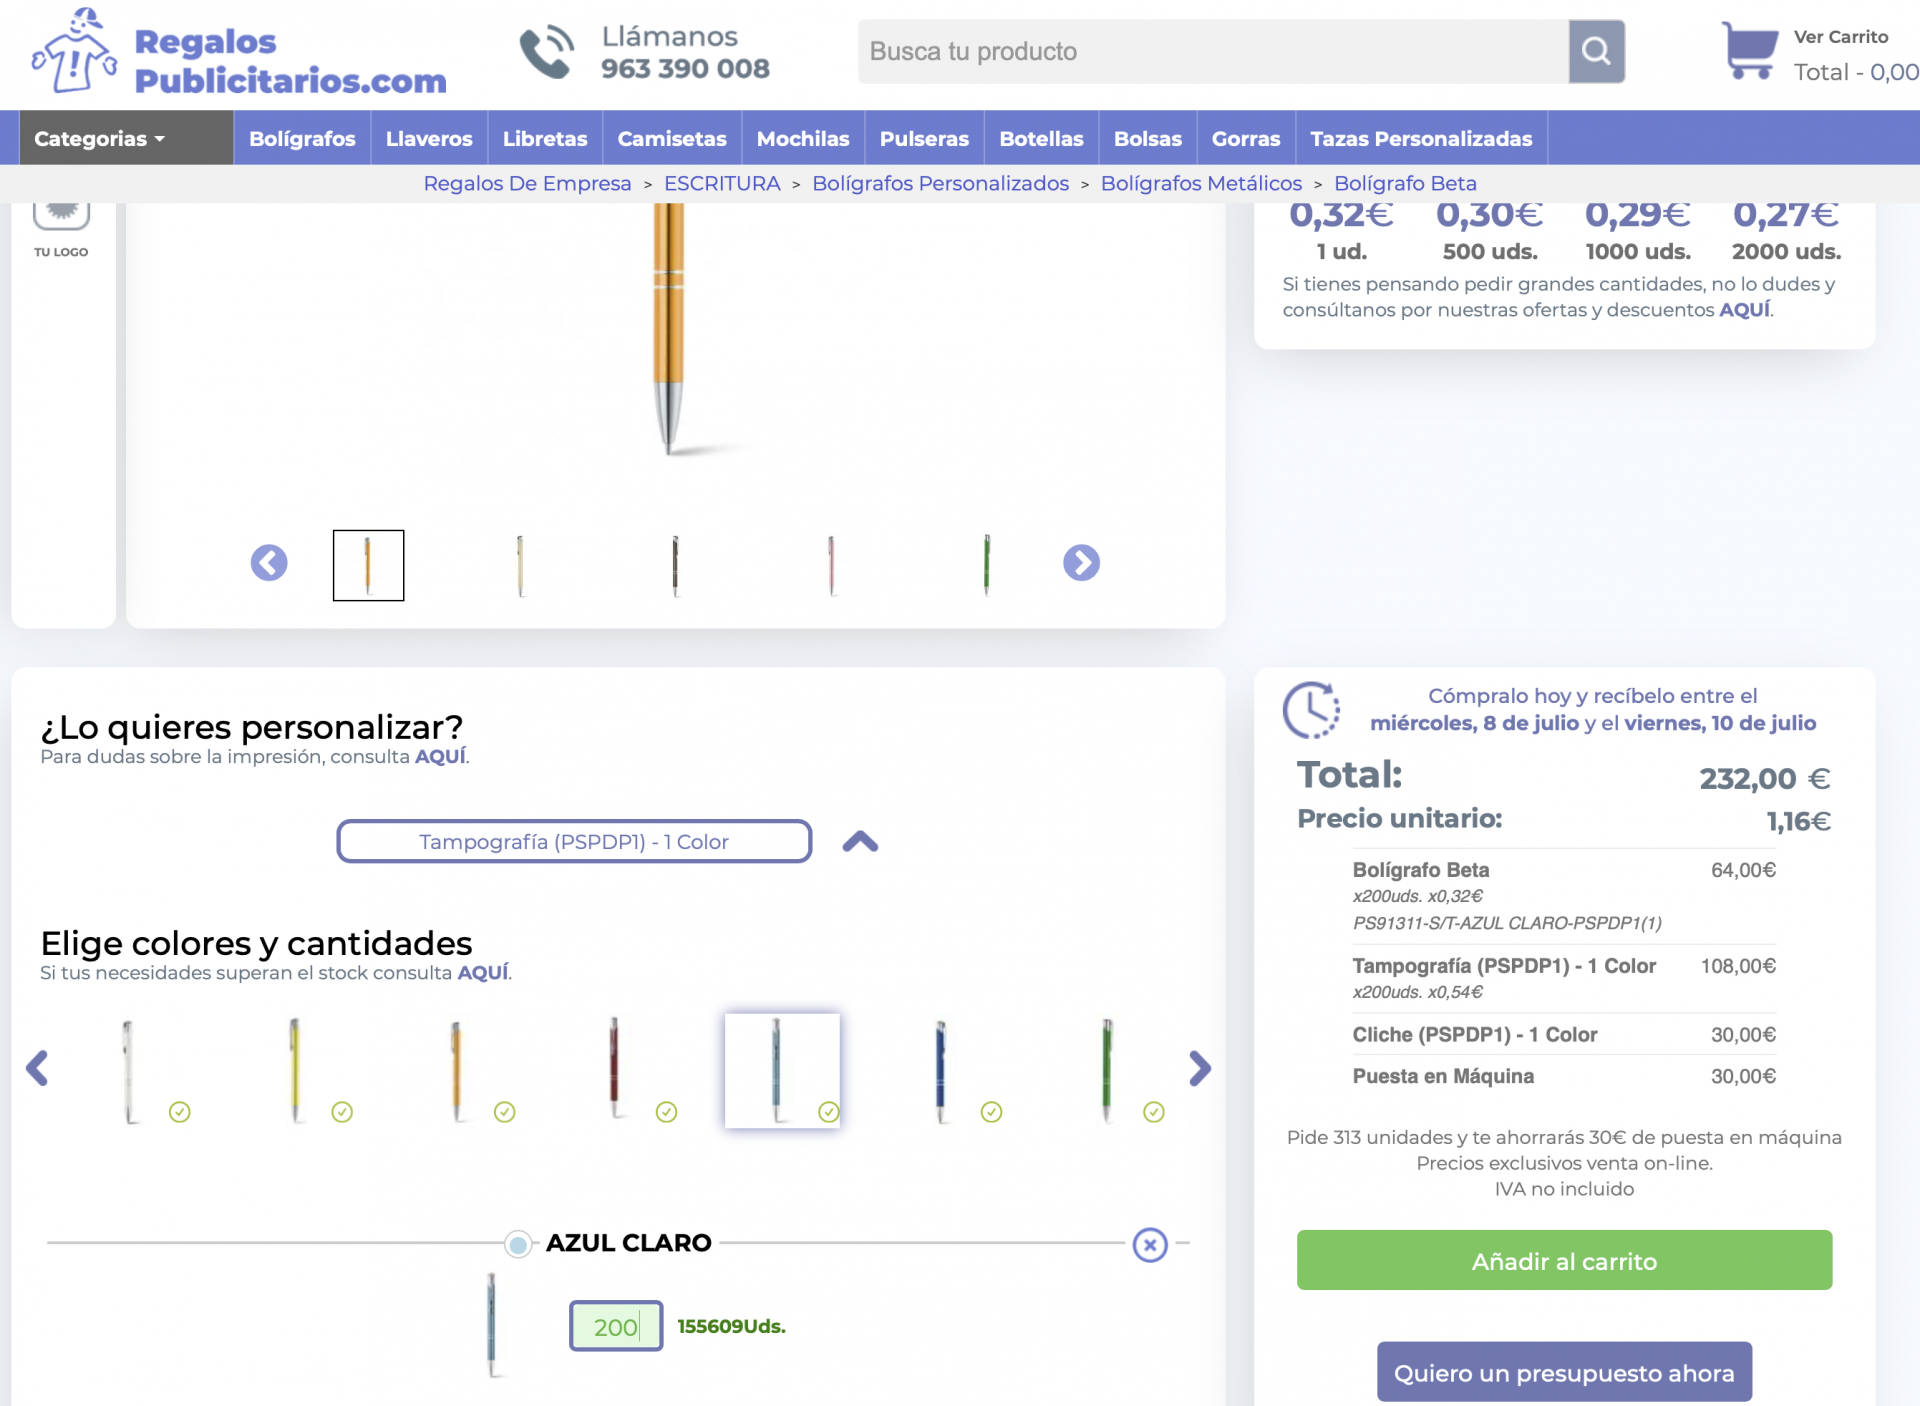Image resolution: width=1920 pixels, height=1406 pixels.
Task: Select the green pen color option
Action: (1106, 1070)
